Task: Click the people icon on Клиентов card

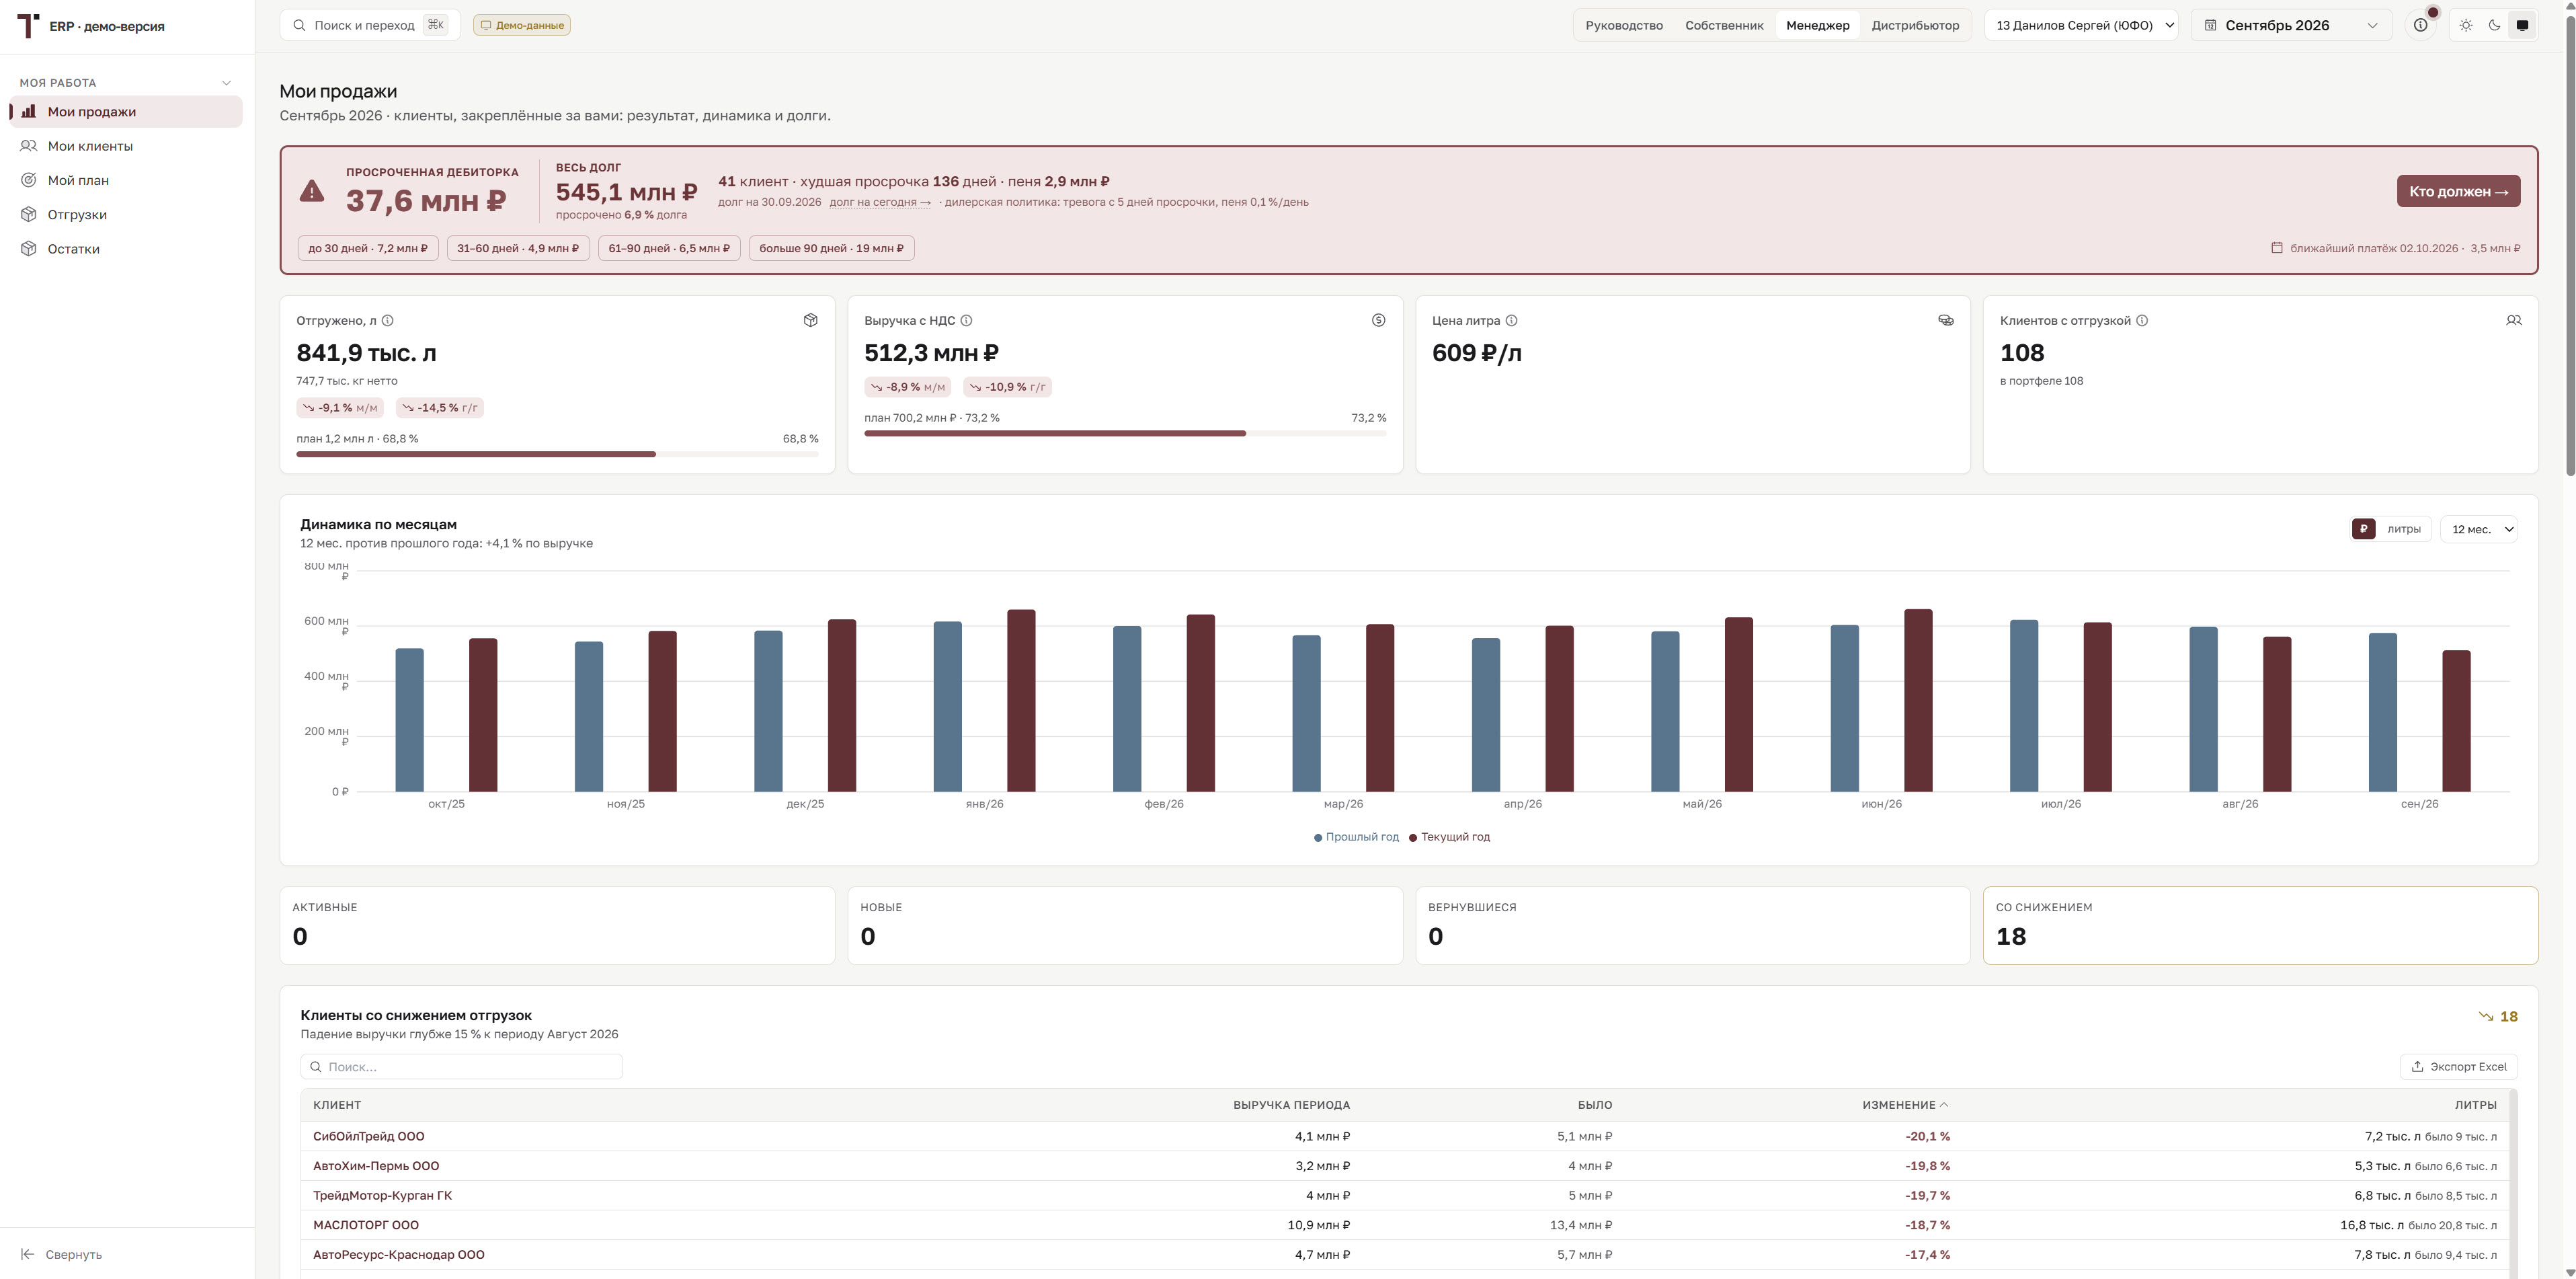Action: click(x=2513, y=320)
